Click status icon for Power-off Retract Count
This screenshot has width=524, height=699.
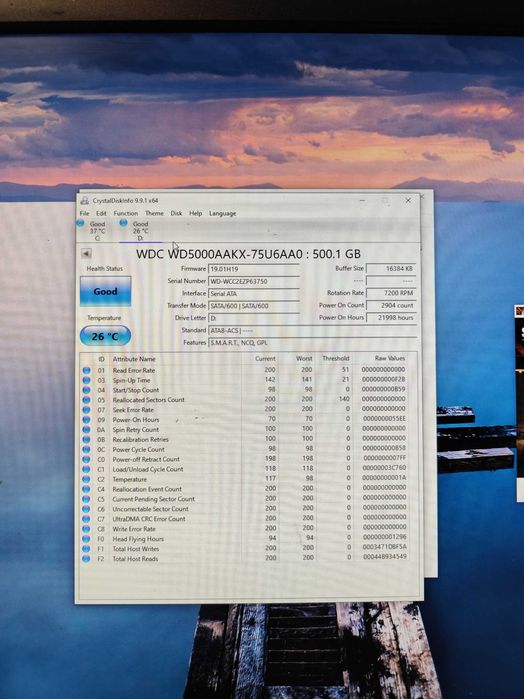pos(87,459)
